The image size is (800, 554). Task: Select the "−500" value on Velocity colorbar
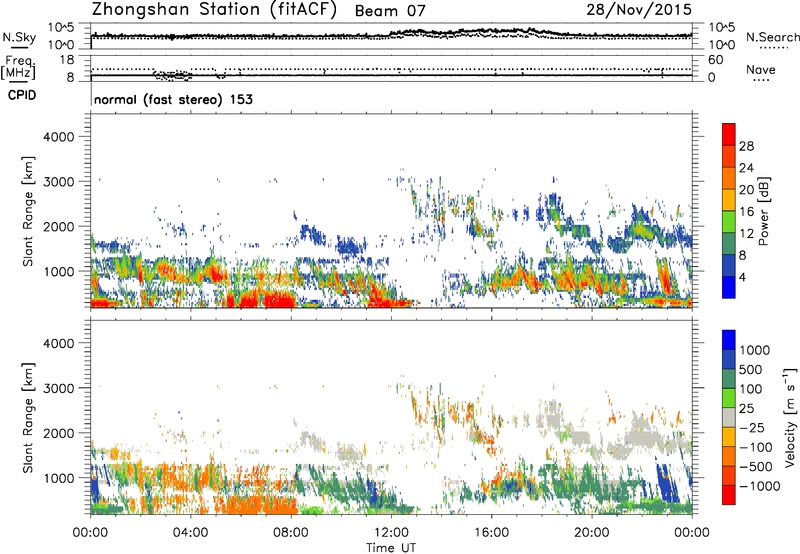tap(757, 466)
